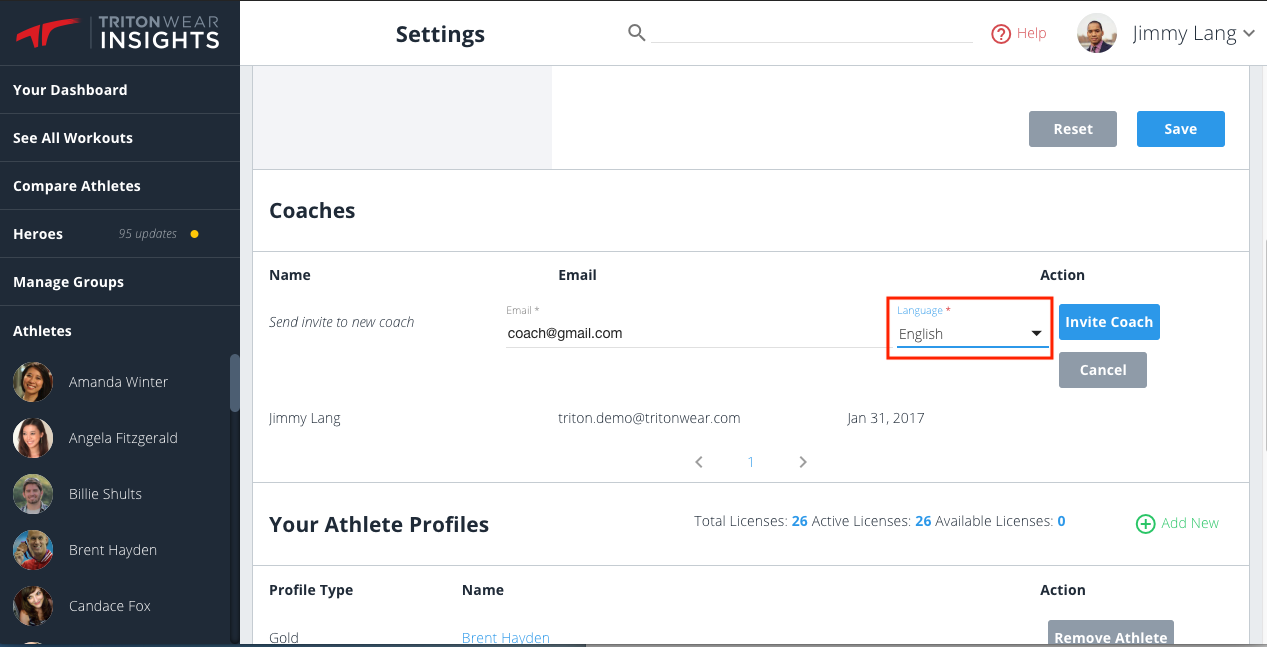Click Amanda Winter's avatar photo
The width and height of the screenshot is (1267, 647).
[33, 382]
